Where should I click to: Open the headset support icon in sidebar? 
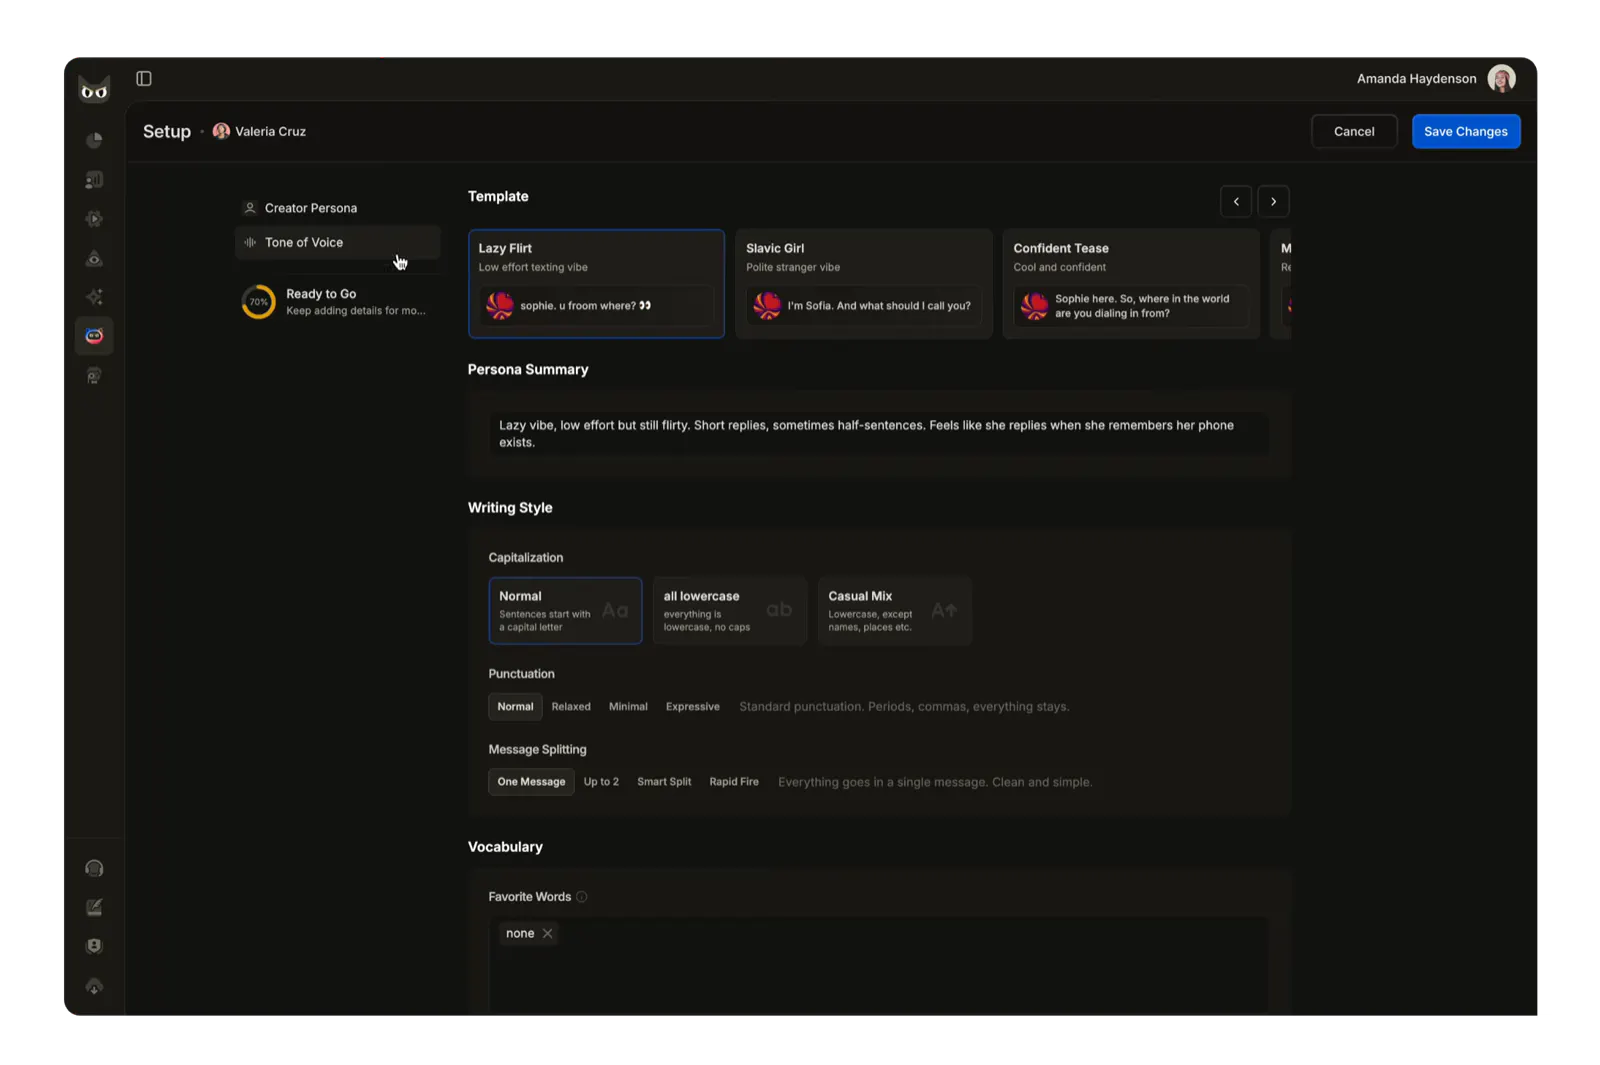tap(94, 868)
